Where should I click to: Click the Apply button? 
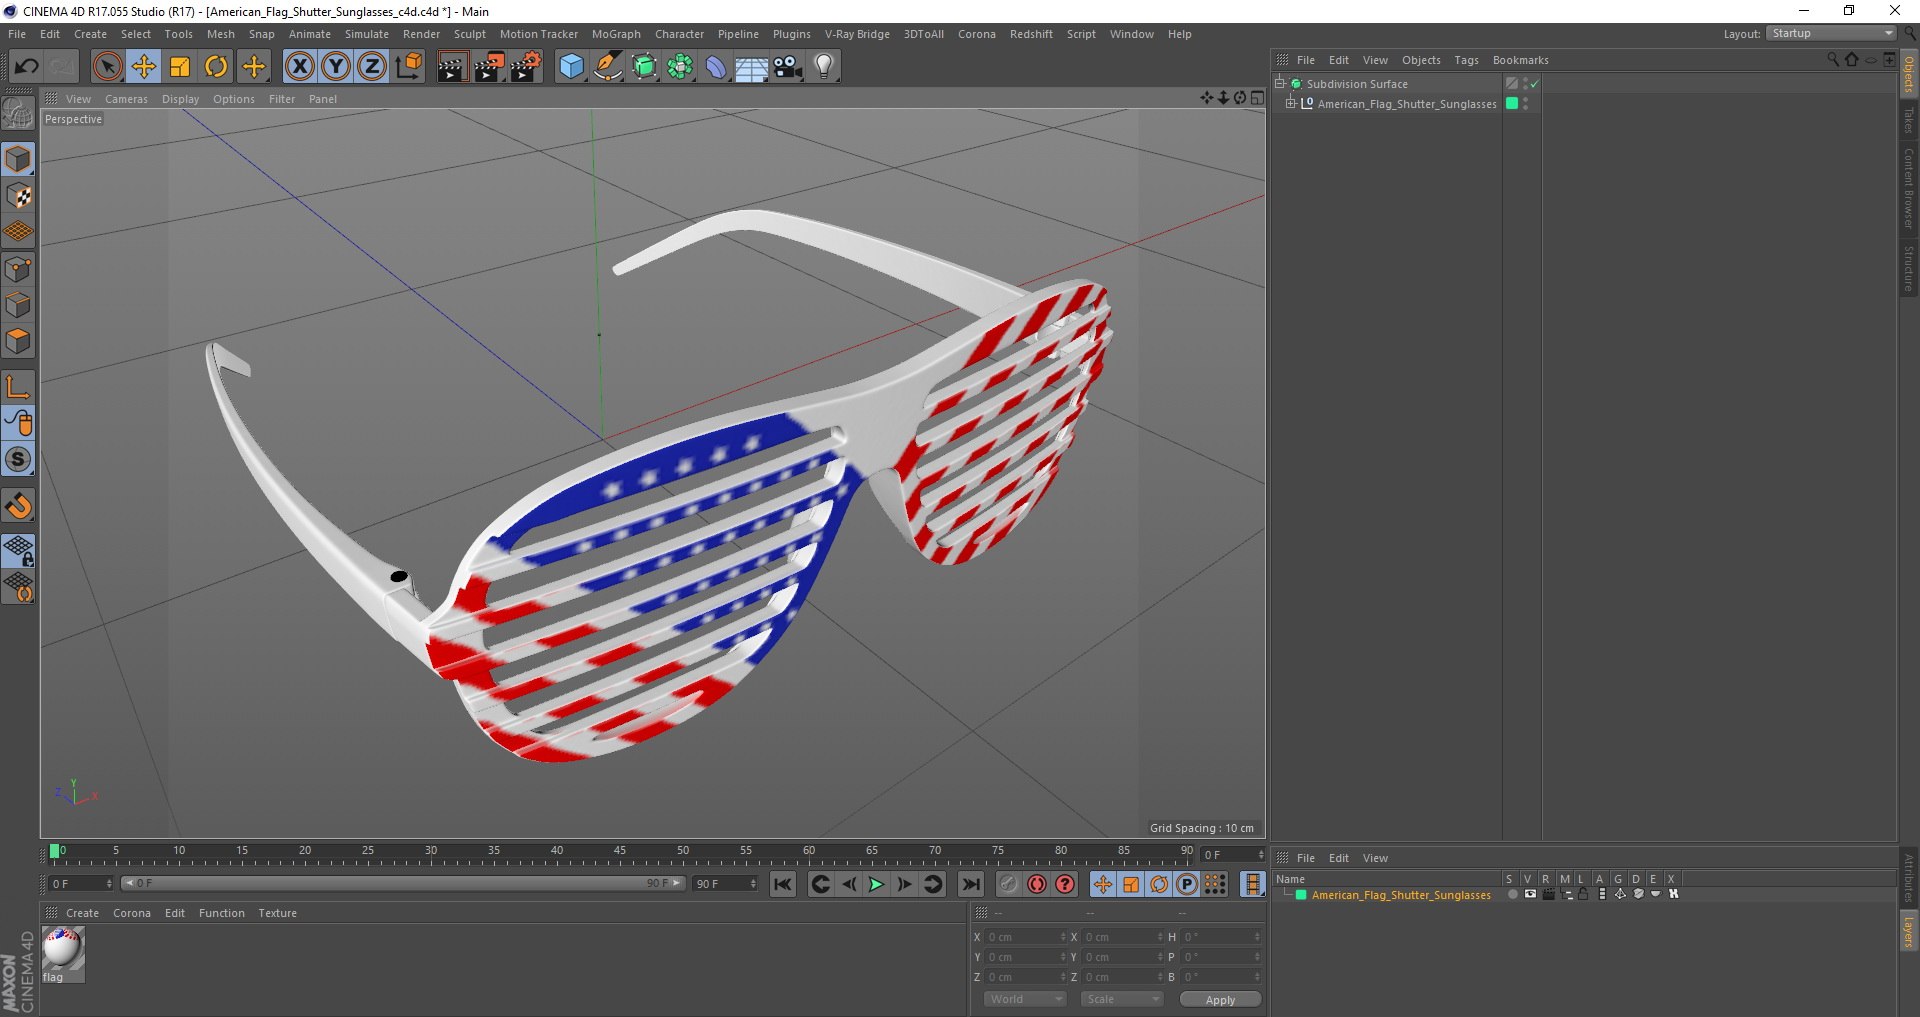[x=1220, y=999]
